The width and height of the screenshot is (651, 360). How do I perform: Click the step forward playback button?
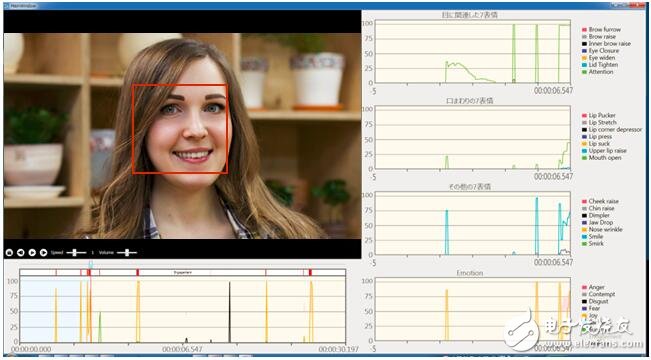coord(43,252)
